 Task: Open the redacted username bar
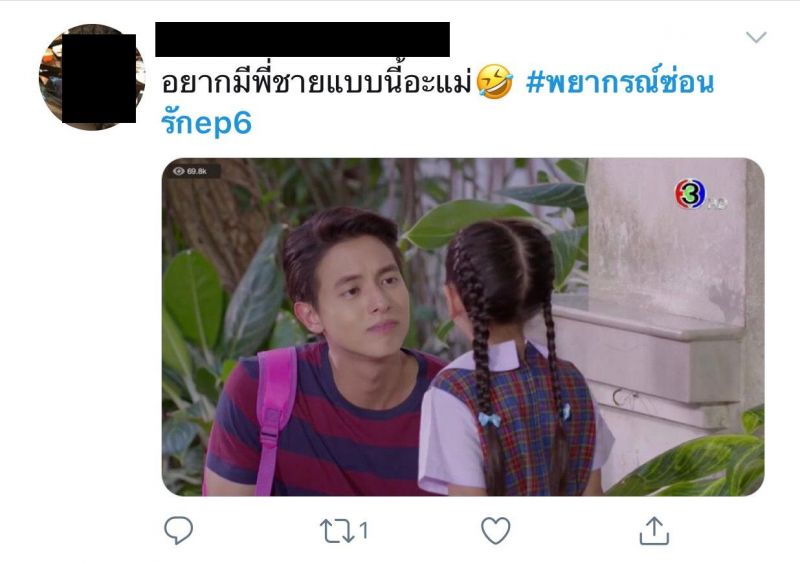302,39
